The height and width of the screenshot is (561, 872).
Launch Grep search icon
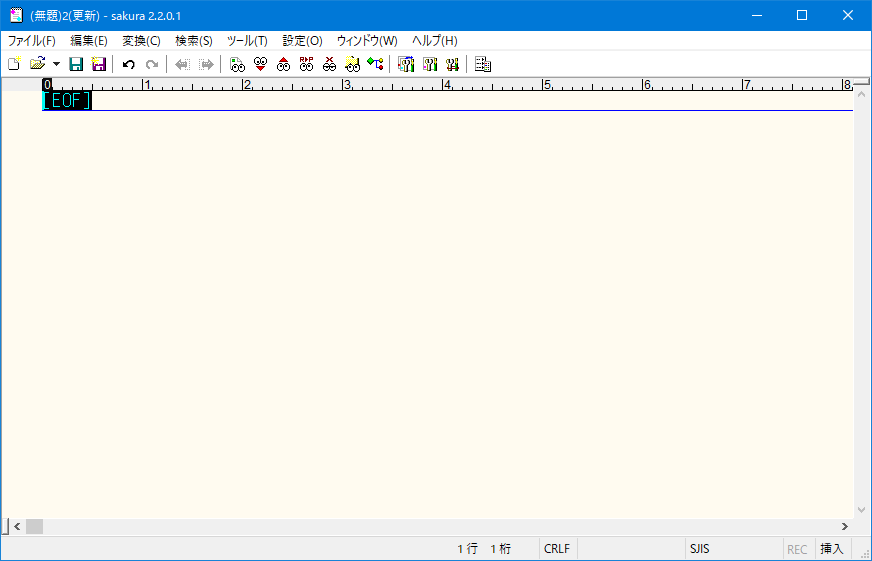click(352, 64)
